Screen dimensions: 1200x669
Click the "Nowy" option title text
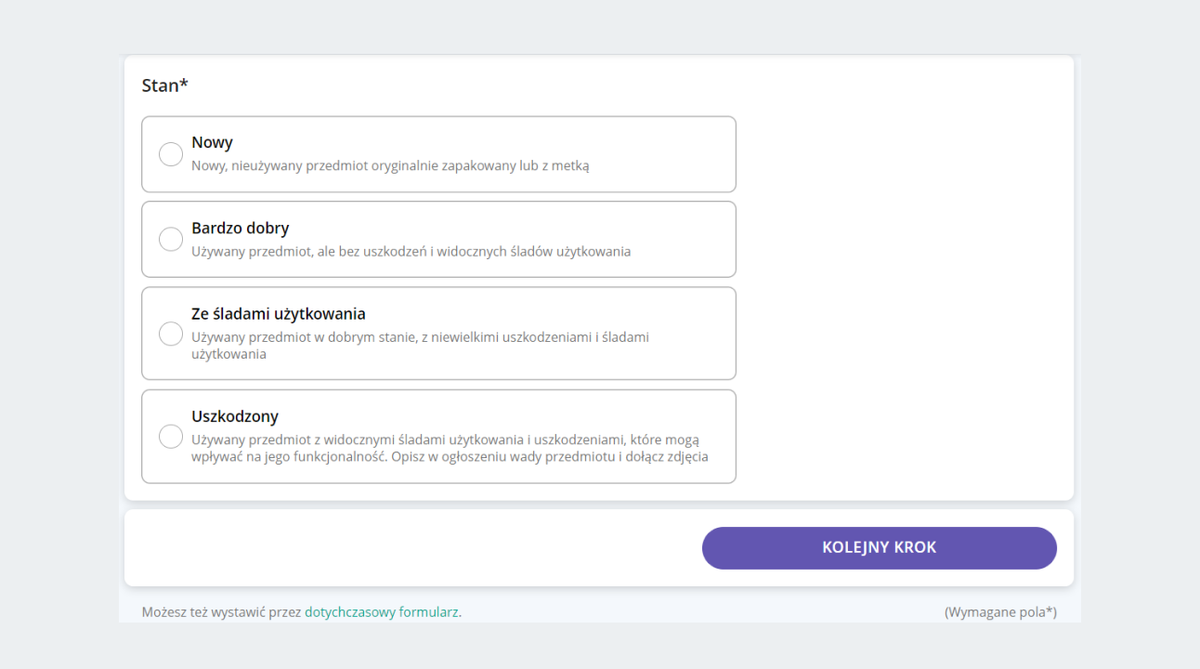point(212,142)
